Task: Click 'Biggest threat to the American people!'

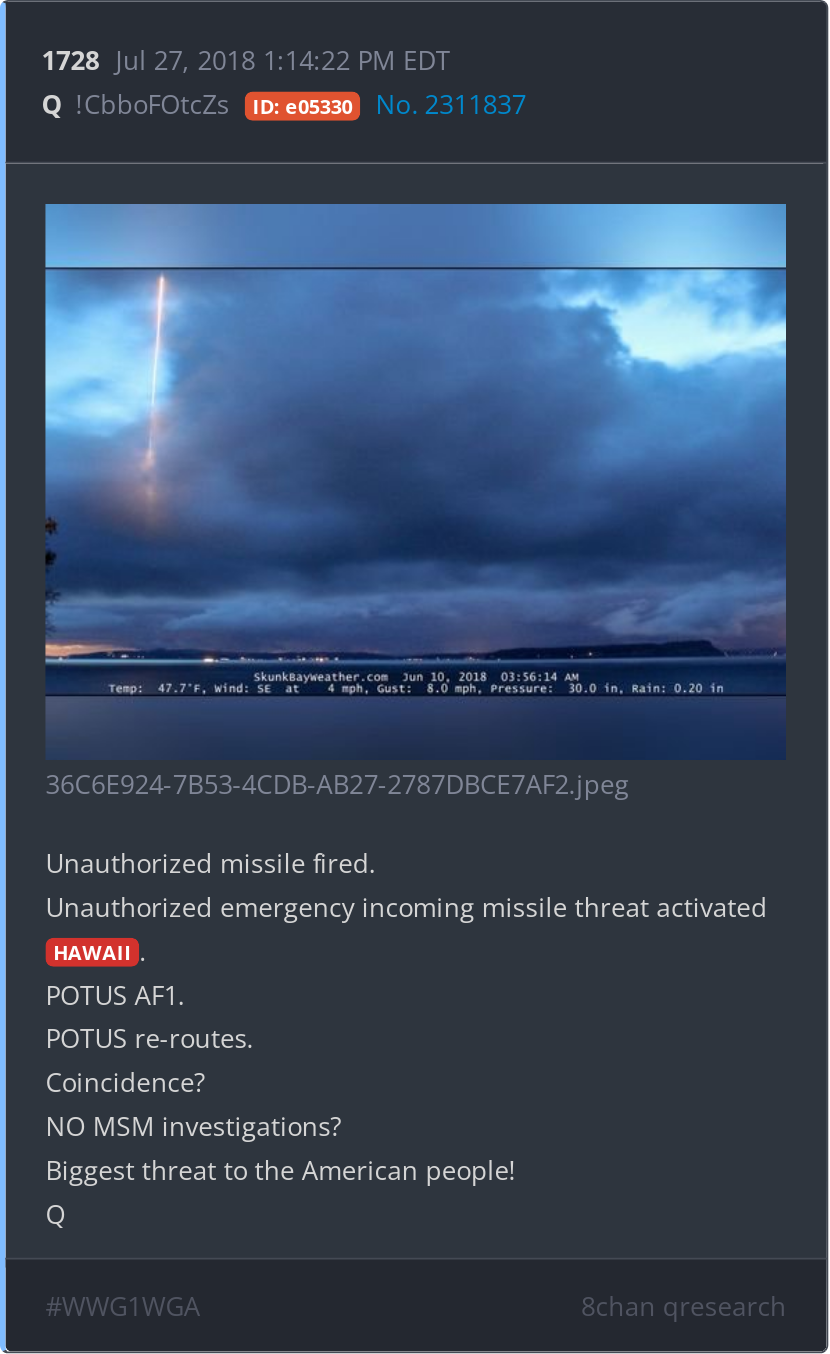Action: coord(280,1171)
